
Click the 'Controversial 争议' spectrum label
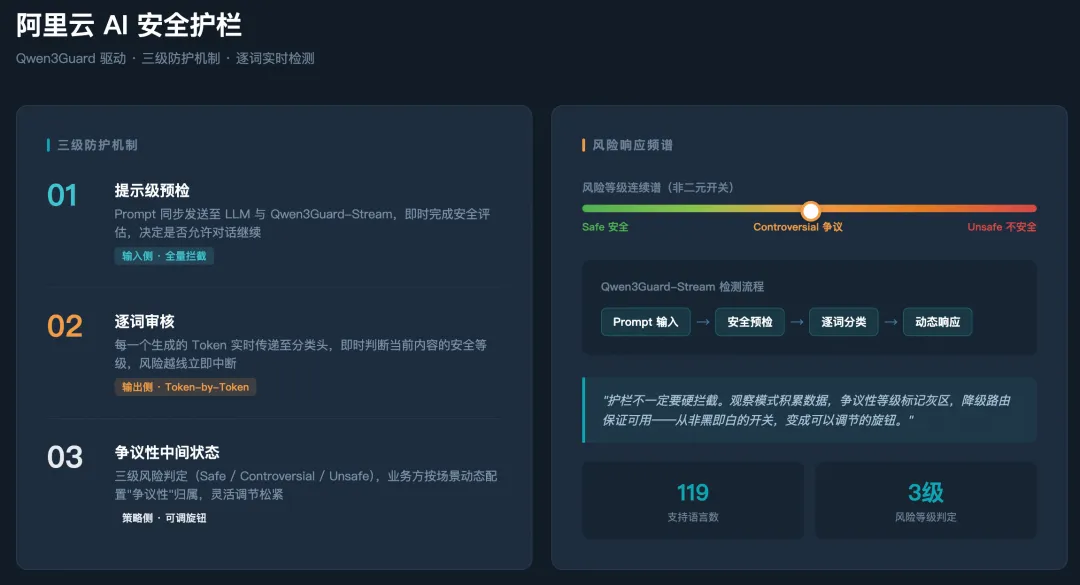[798, 227]
